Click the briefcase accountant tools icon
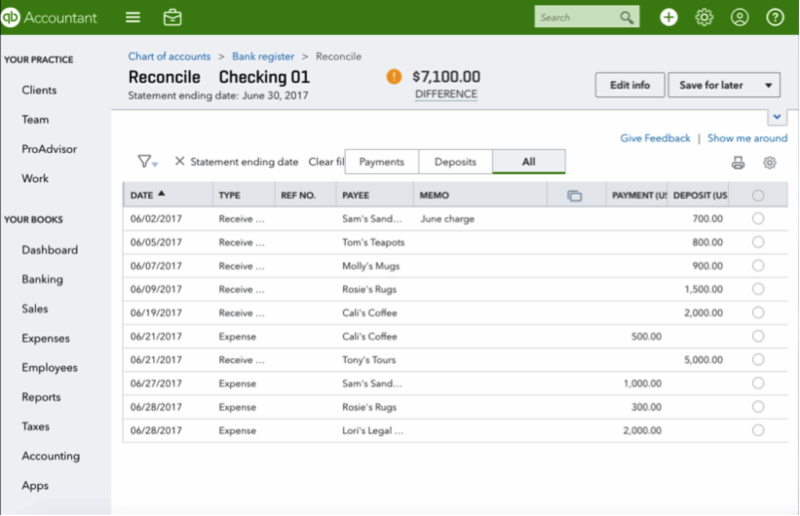The height and width of the screenshot is (516, 800). pos(173,17)
